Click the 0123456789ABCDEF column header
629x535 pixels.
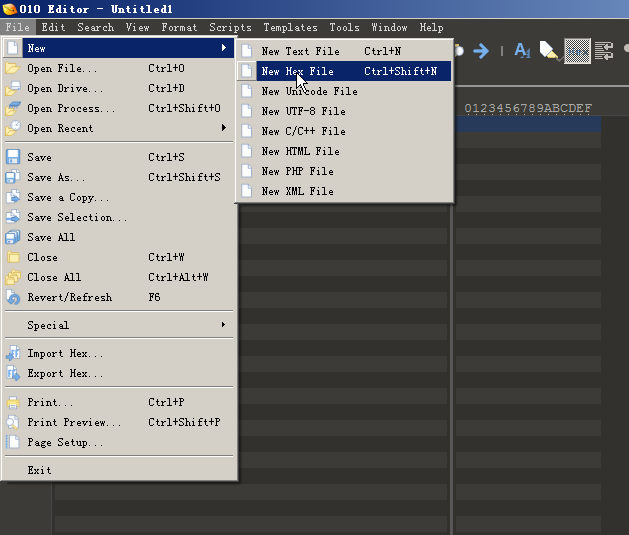coord(528,108)
